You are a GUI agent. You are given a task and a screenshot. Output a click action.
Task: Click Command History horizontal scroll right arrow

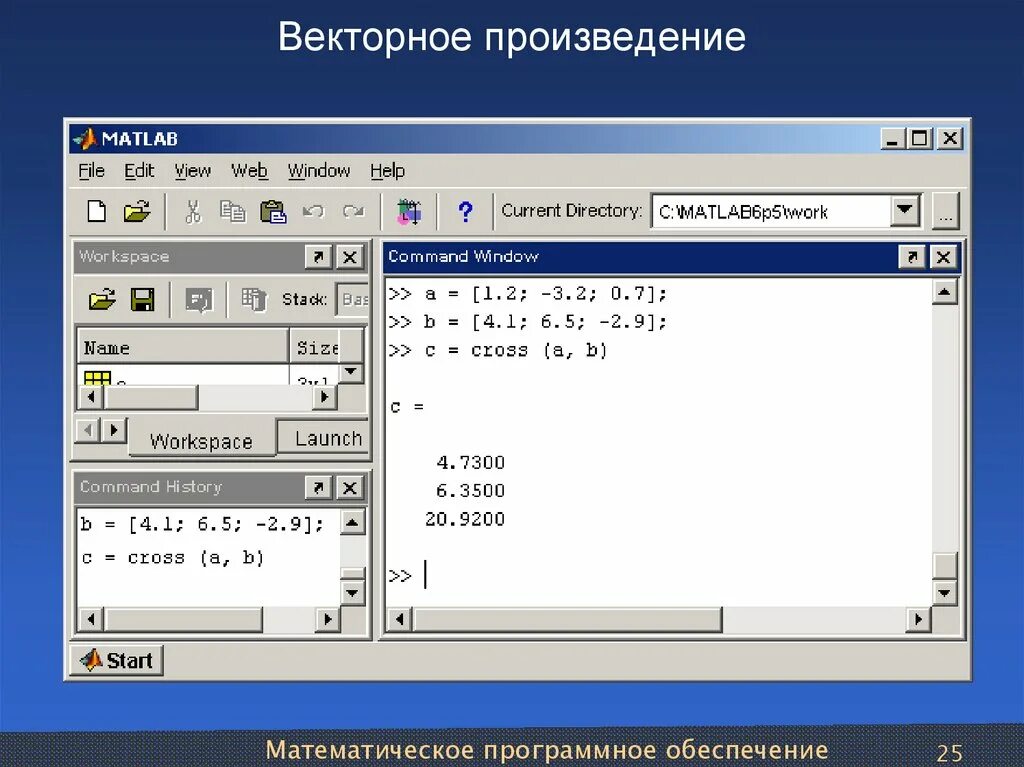(x=328, y=619)
